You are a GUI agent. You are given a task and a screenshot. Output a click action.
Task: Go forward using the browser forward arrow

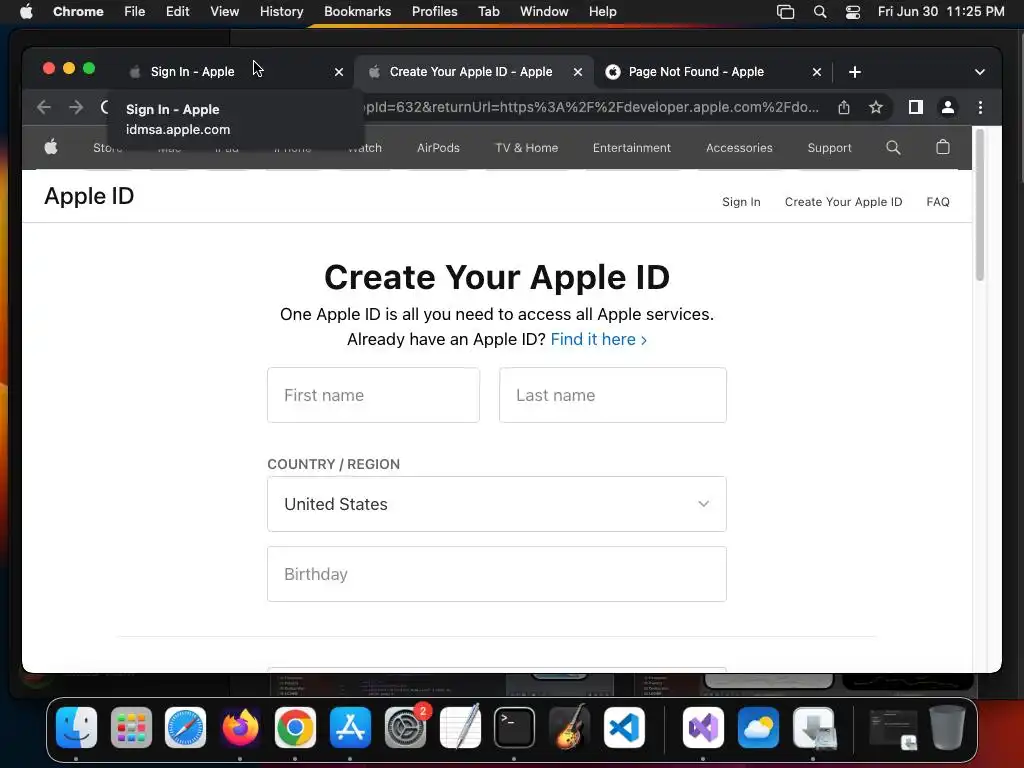(76, 107)
